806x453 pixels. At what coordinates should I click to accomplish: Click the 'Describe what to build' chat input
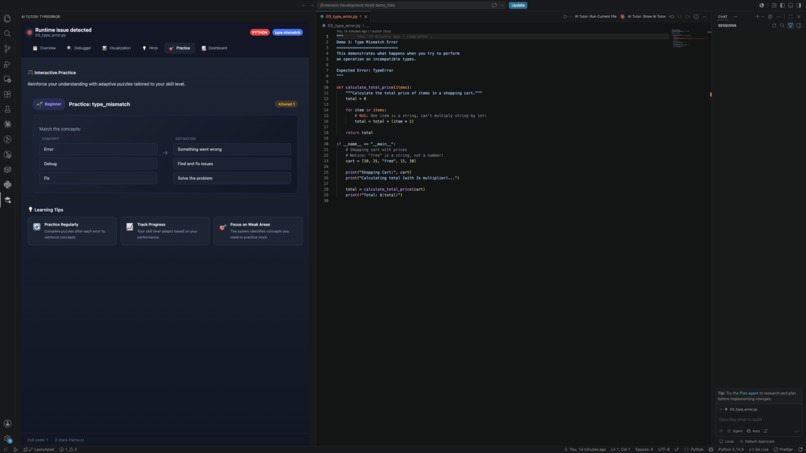click(x=759, y=420)
